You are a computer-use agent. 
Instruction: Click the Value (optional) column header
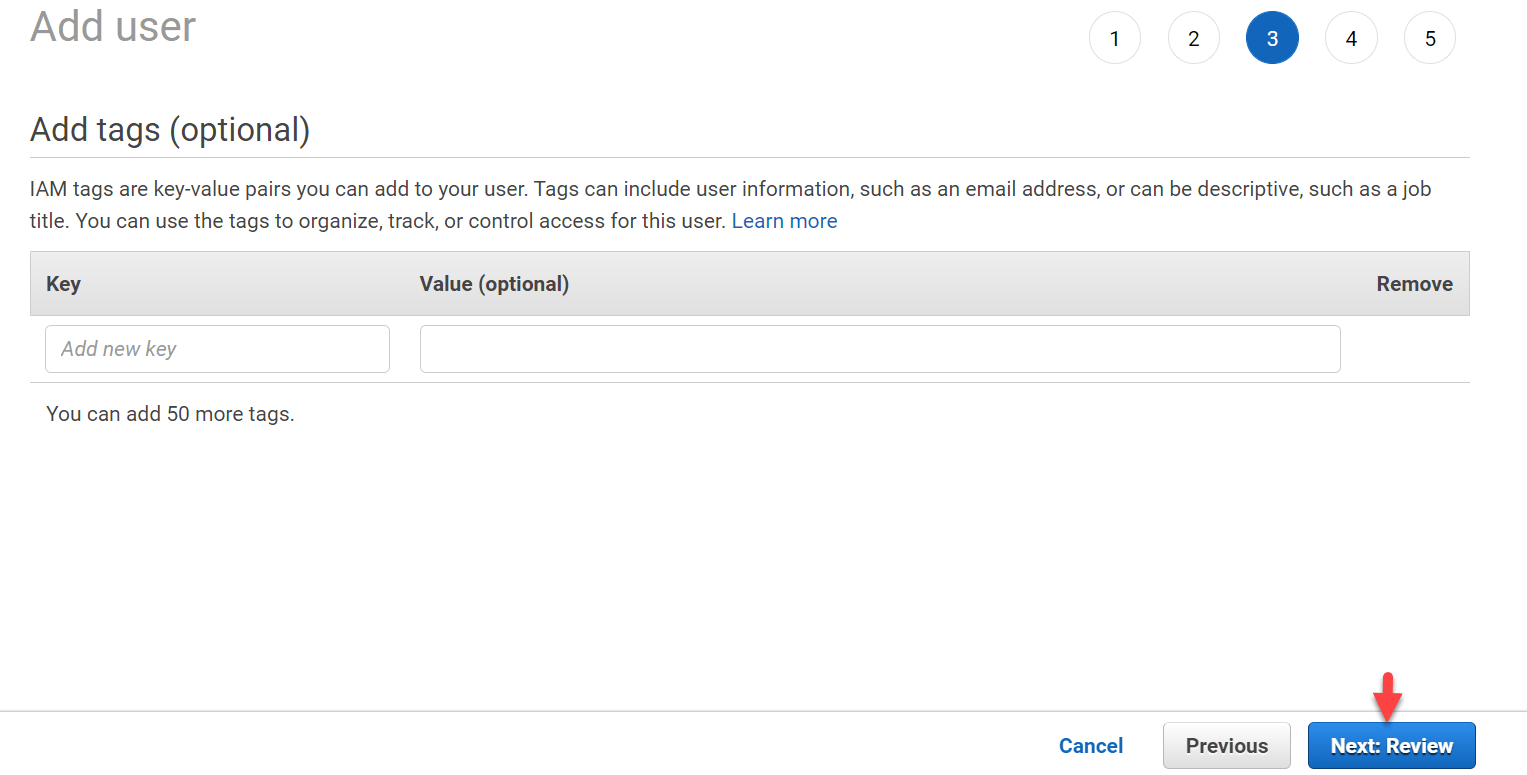tap(494, 284)
